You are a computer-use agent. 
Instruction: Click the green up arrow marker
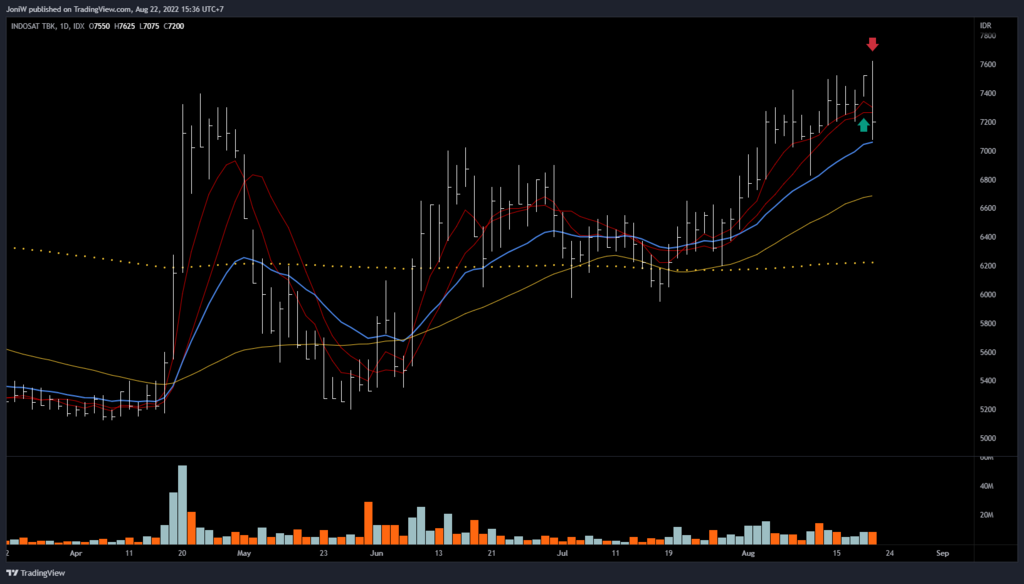coord(863,125)
